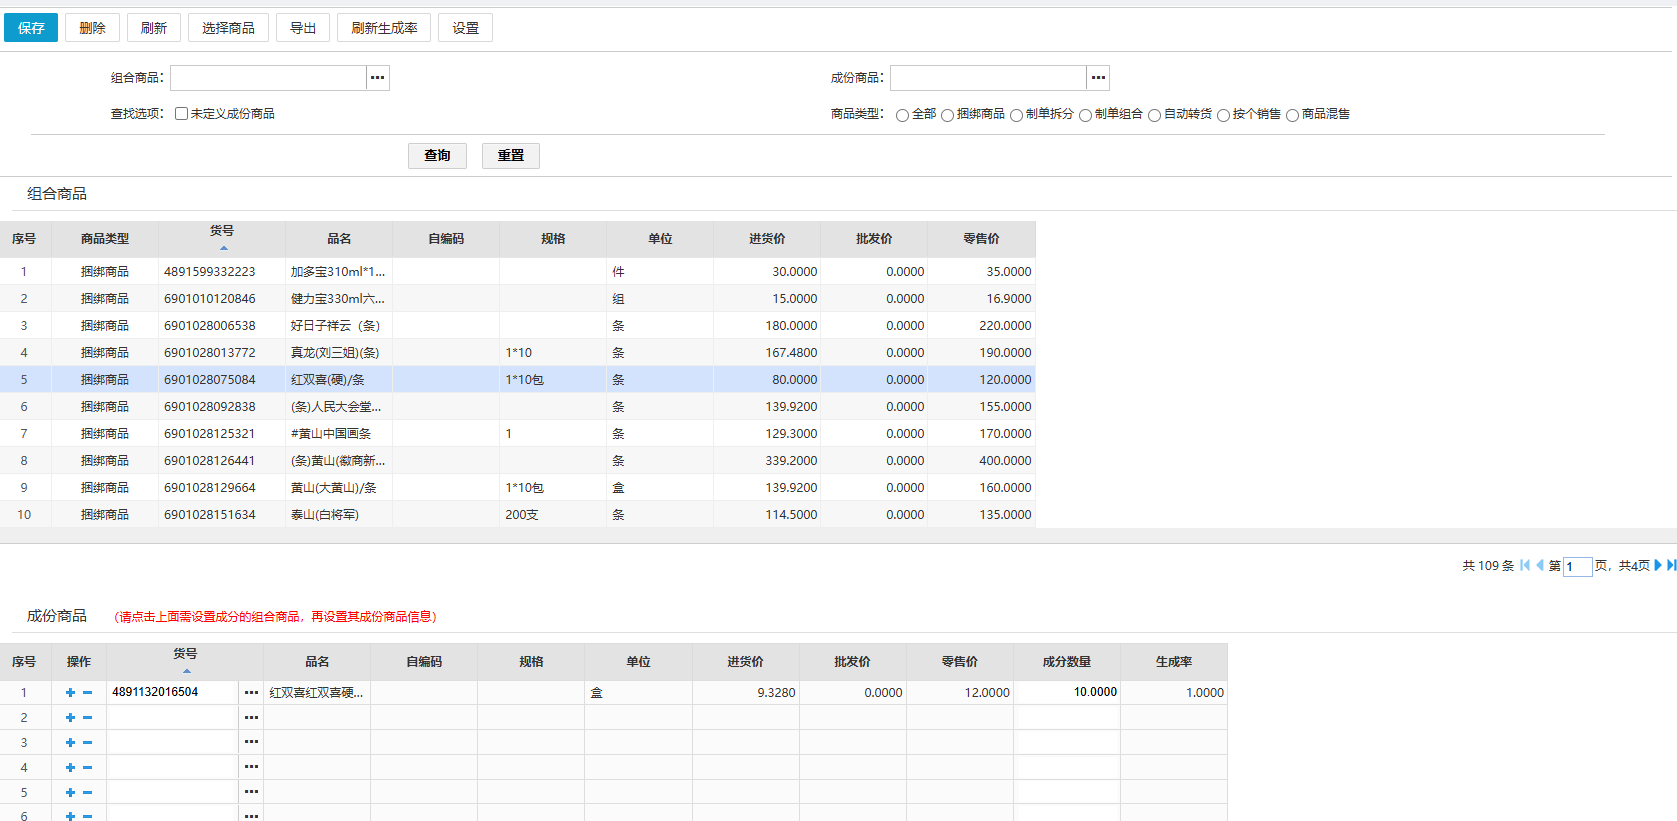Click 选择商品 in the toolbar
The height and width of the screenshot is (821, 1677).
(x=228, y=28)
